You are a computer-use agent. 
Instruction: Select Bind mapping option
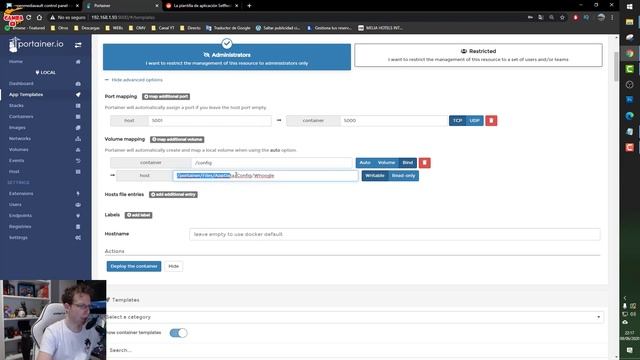click(x=407, y=163)
